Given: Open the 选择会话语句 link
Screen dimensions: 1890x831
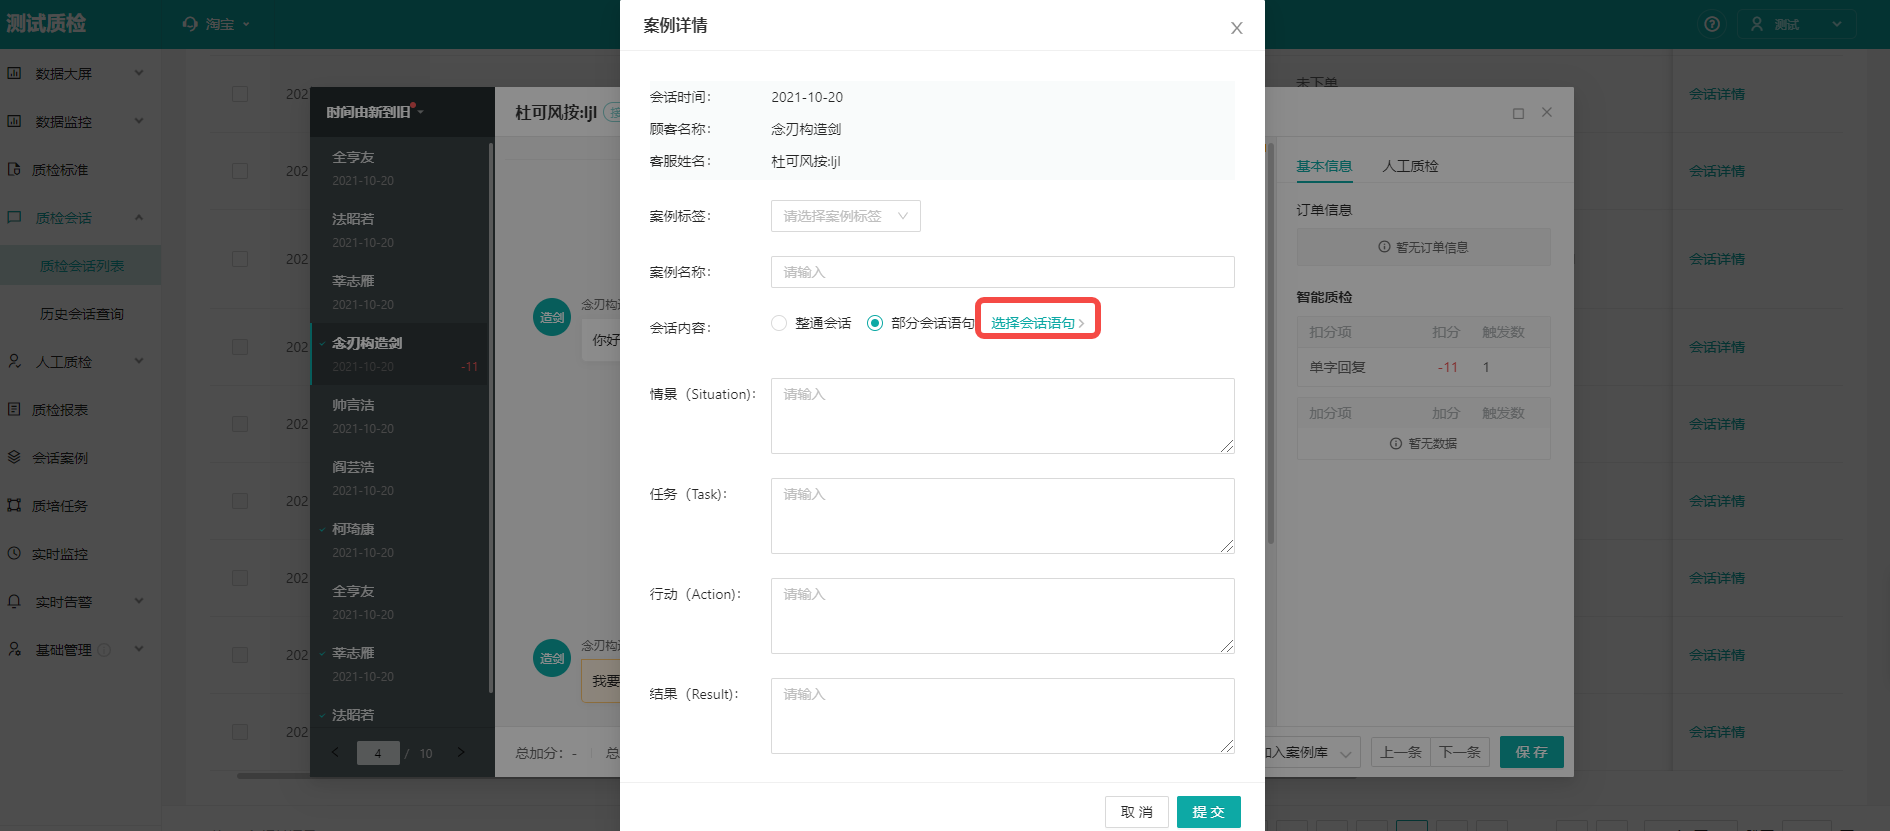Looking at the screenshot, I should click(x=1037, y=323).
